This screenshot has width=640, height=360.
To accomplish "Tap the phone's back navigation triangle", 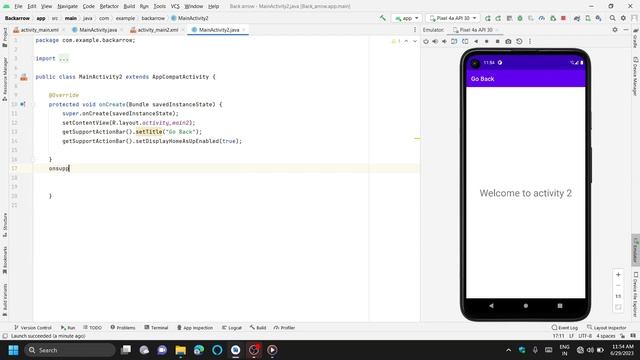I will click(491, 306).
